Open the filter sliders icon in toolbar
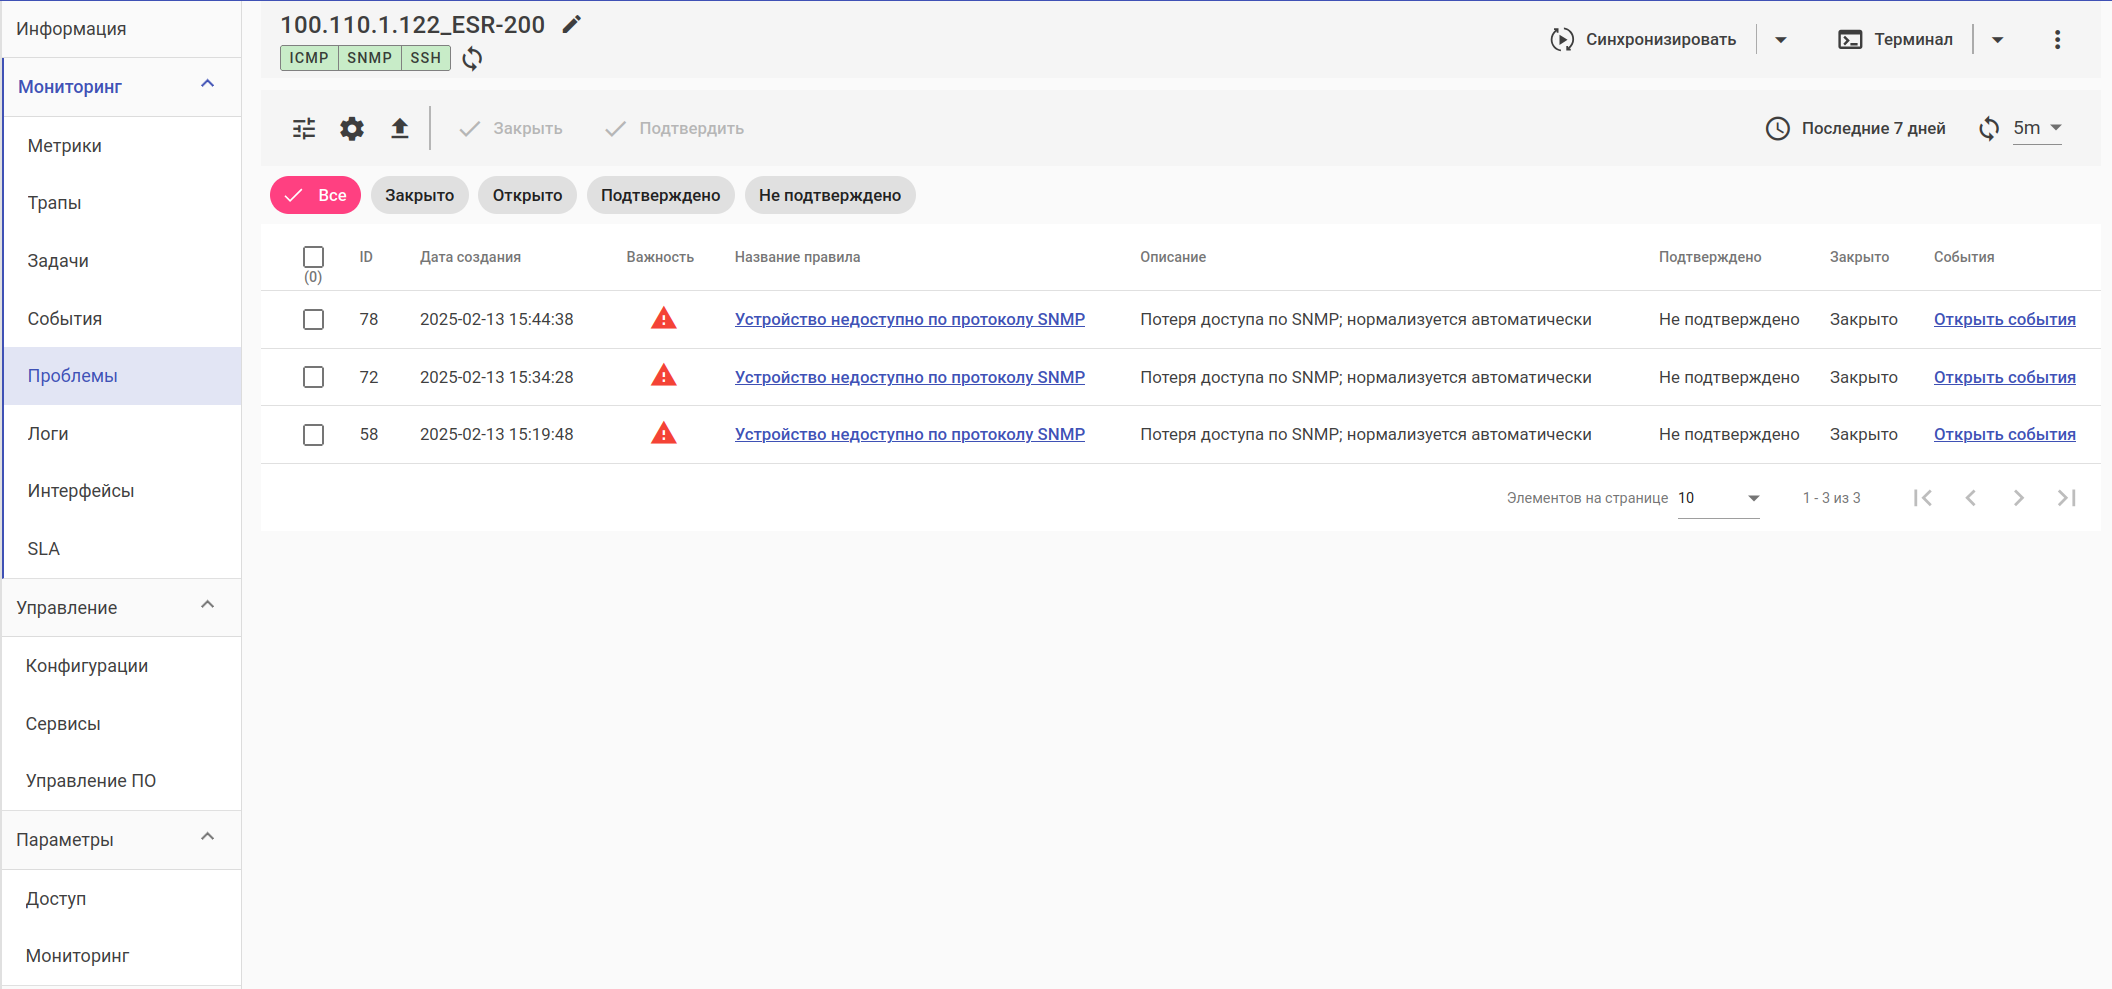The image size is (2112, 989). coord(304,129)
